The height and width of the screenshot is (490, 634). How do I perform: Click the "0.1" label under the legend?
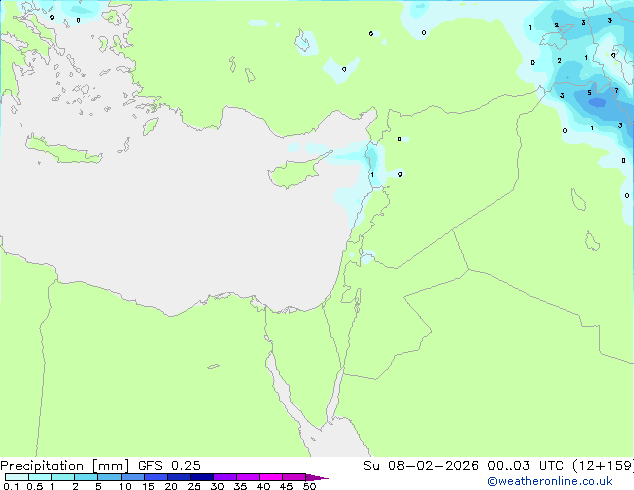click(11, 486)
